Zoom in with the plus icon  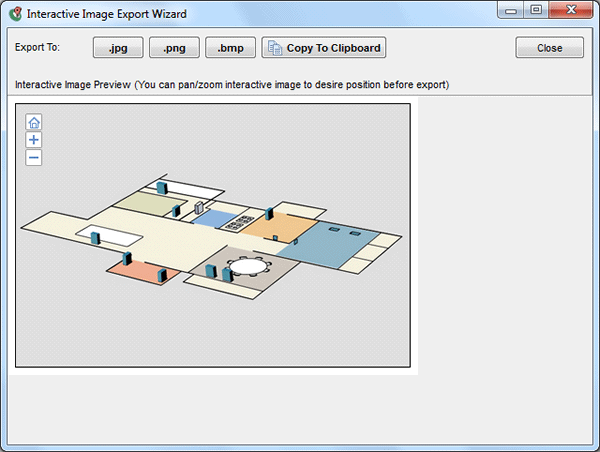coord(34,140)
